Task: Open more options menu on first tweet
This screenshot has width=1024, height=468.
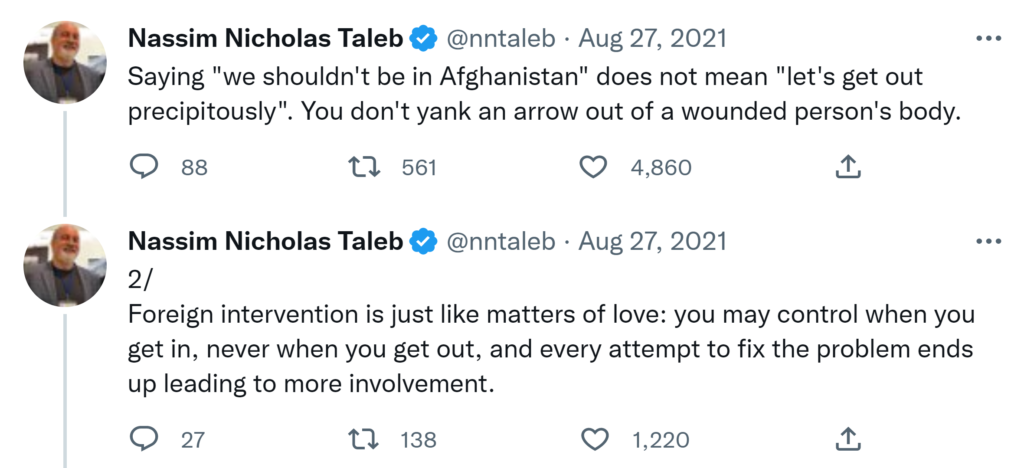Action: (x=988, y=38)
